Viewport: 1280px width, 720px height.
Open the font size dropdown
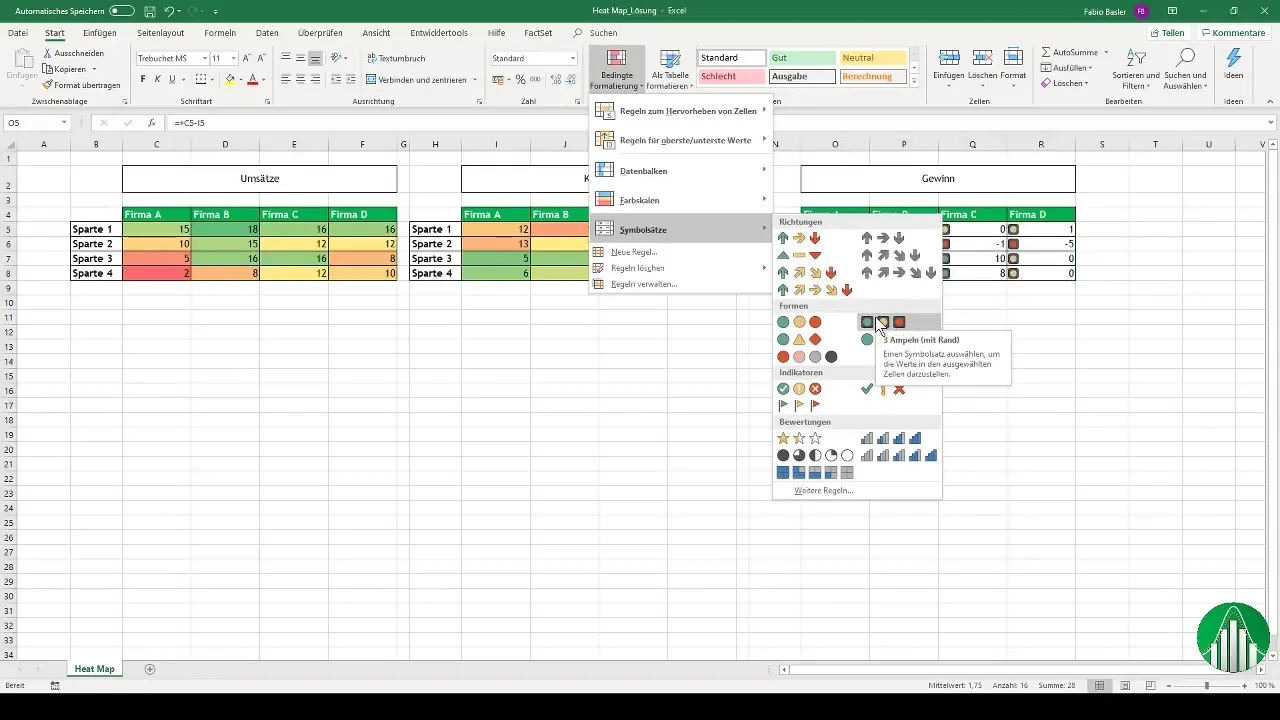coord(233,58)
